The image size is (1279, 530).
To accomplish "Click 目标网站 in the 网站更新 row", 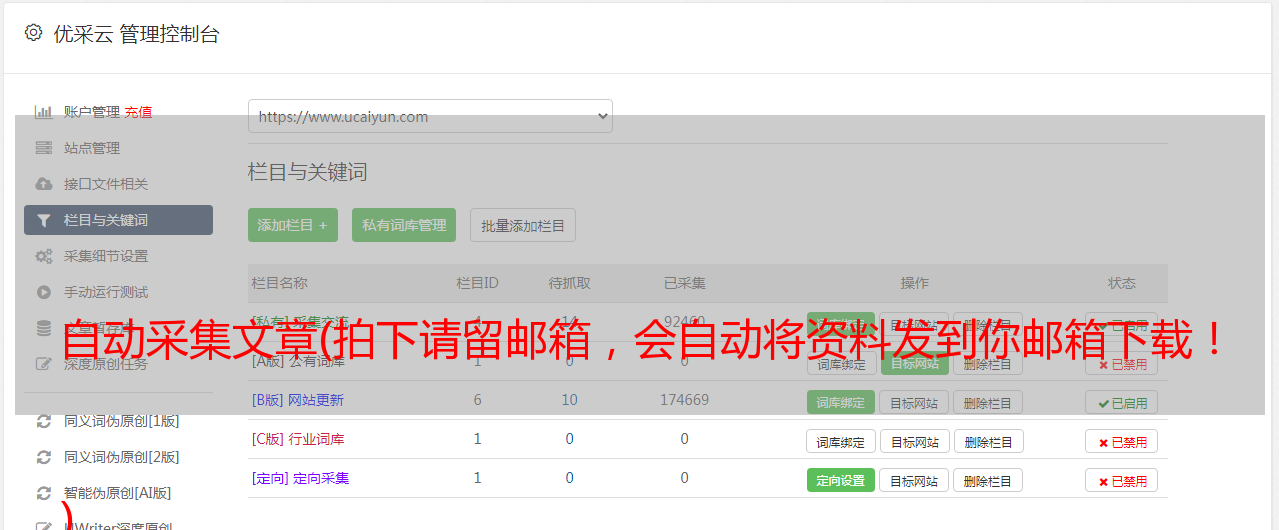I will point(914,403).
